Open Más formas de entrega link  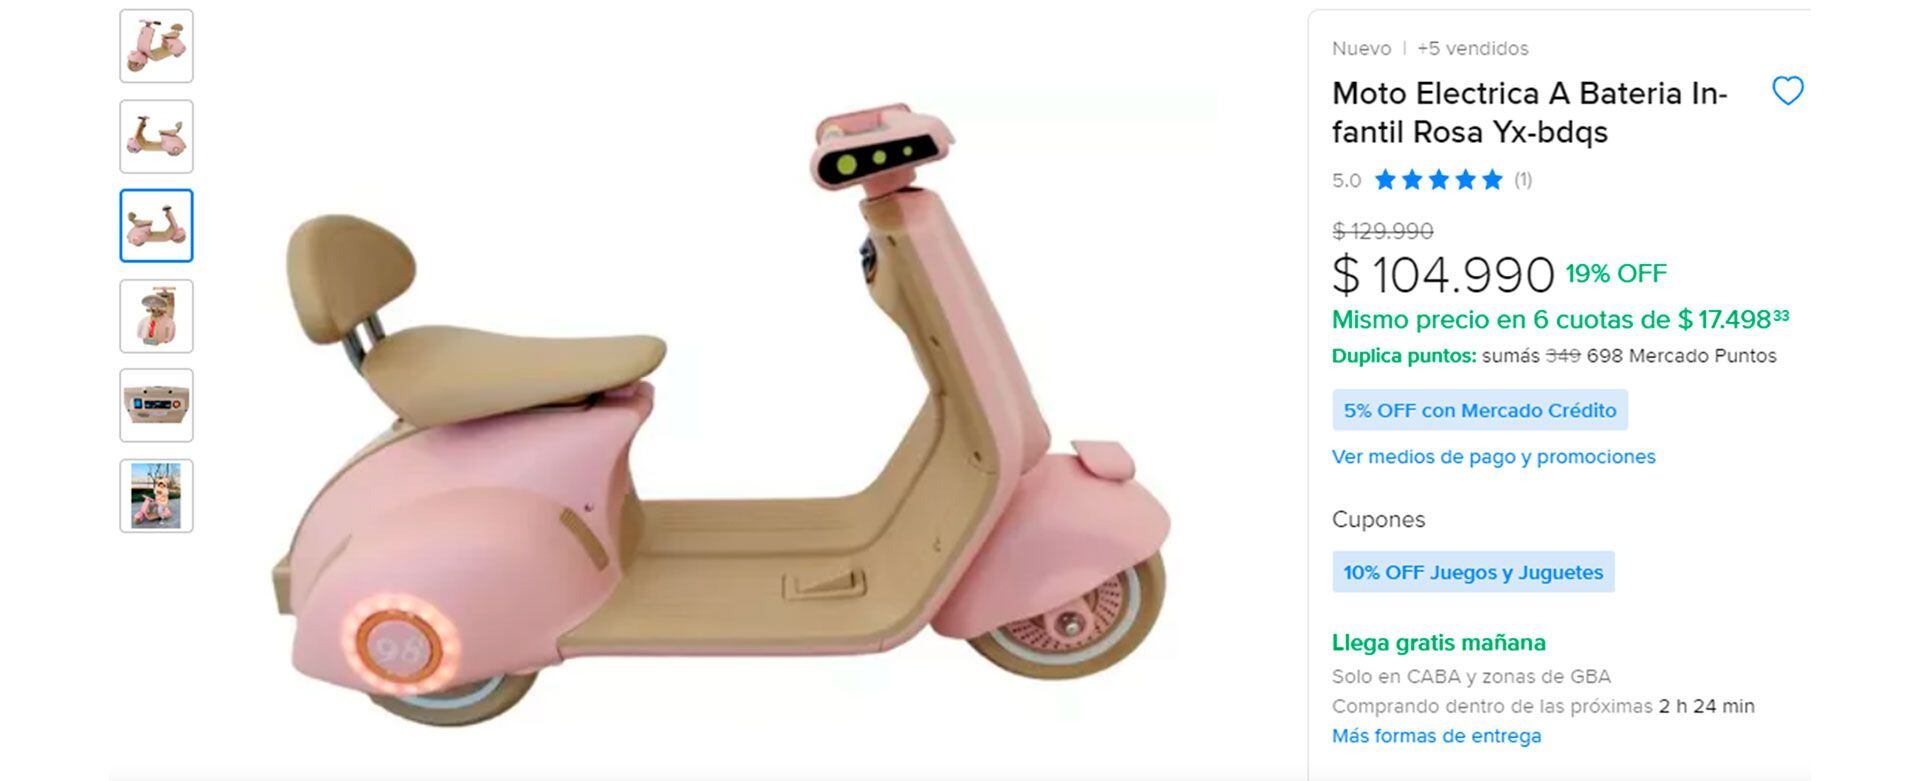pyautogui.click(x=1436, y=736)
